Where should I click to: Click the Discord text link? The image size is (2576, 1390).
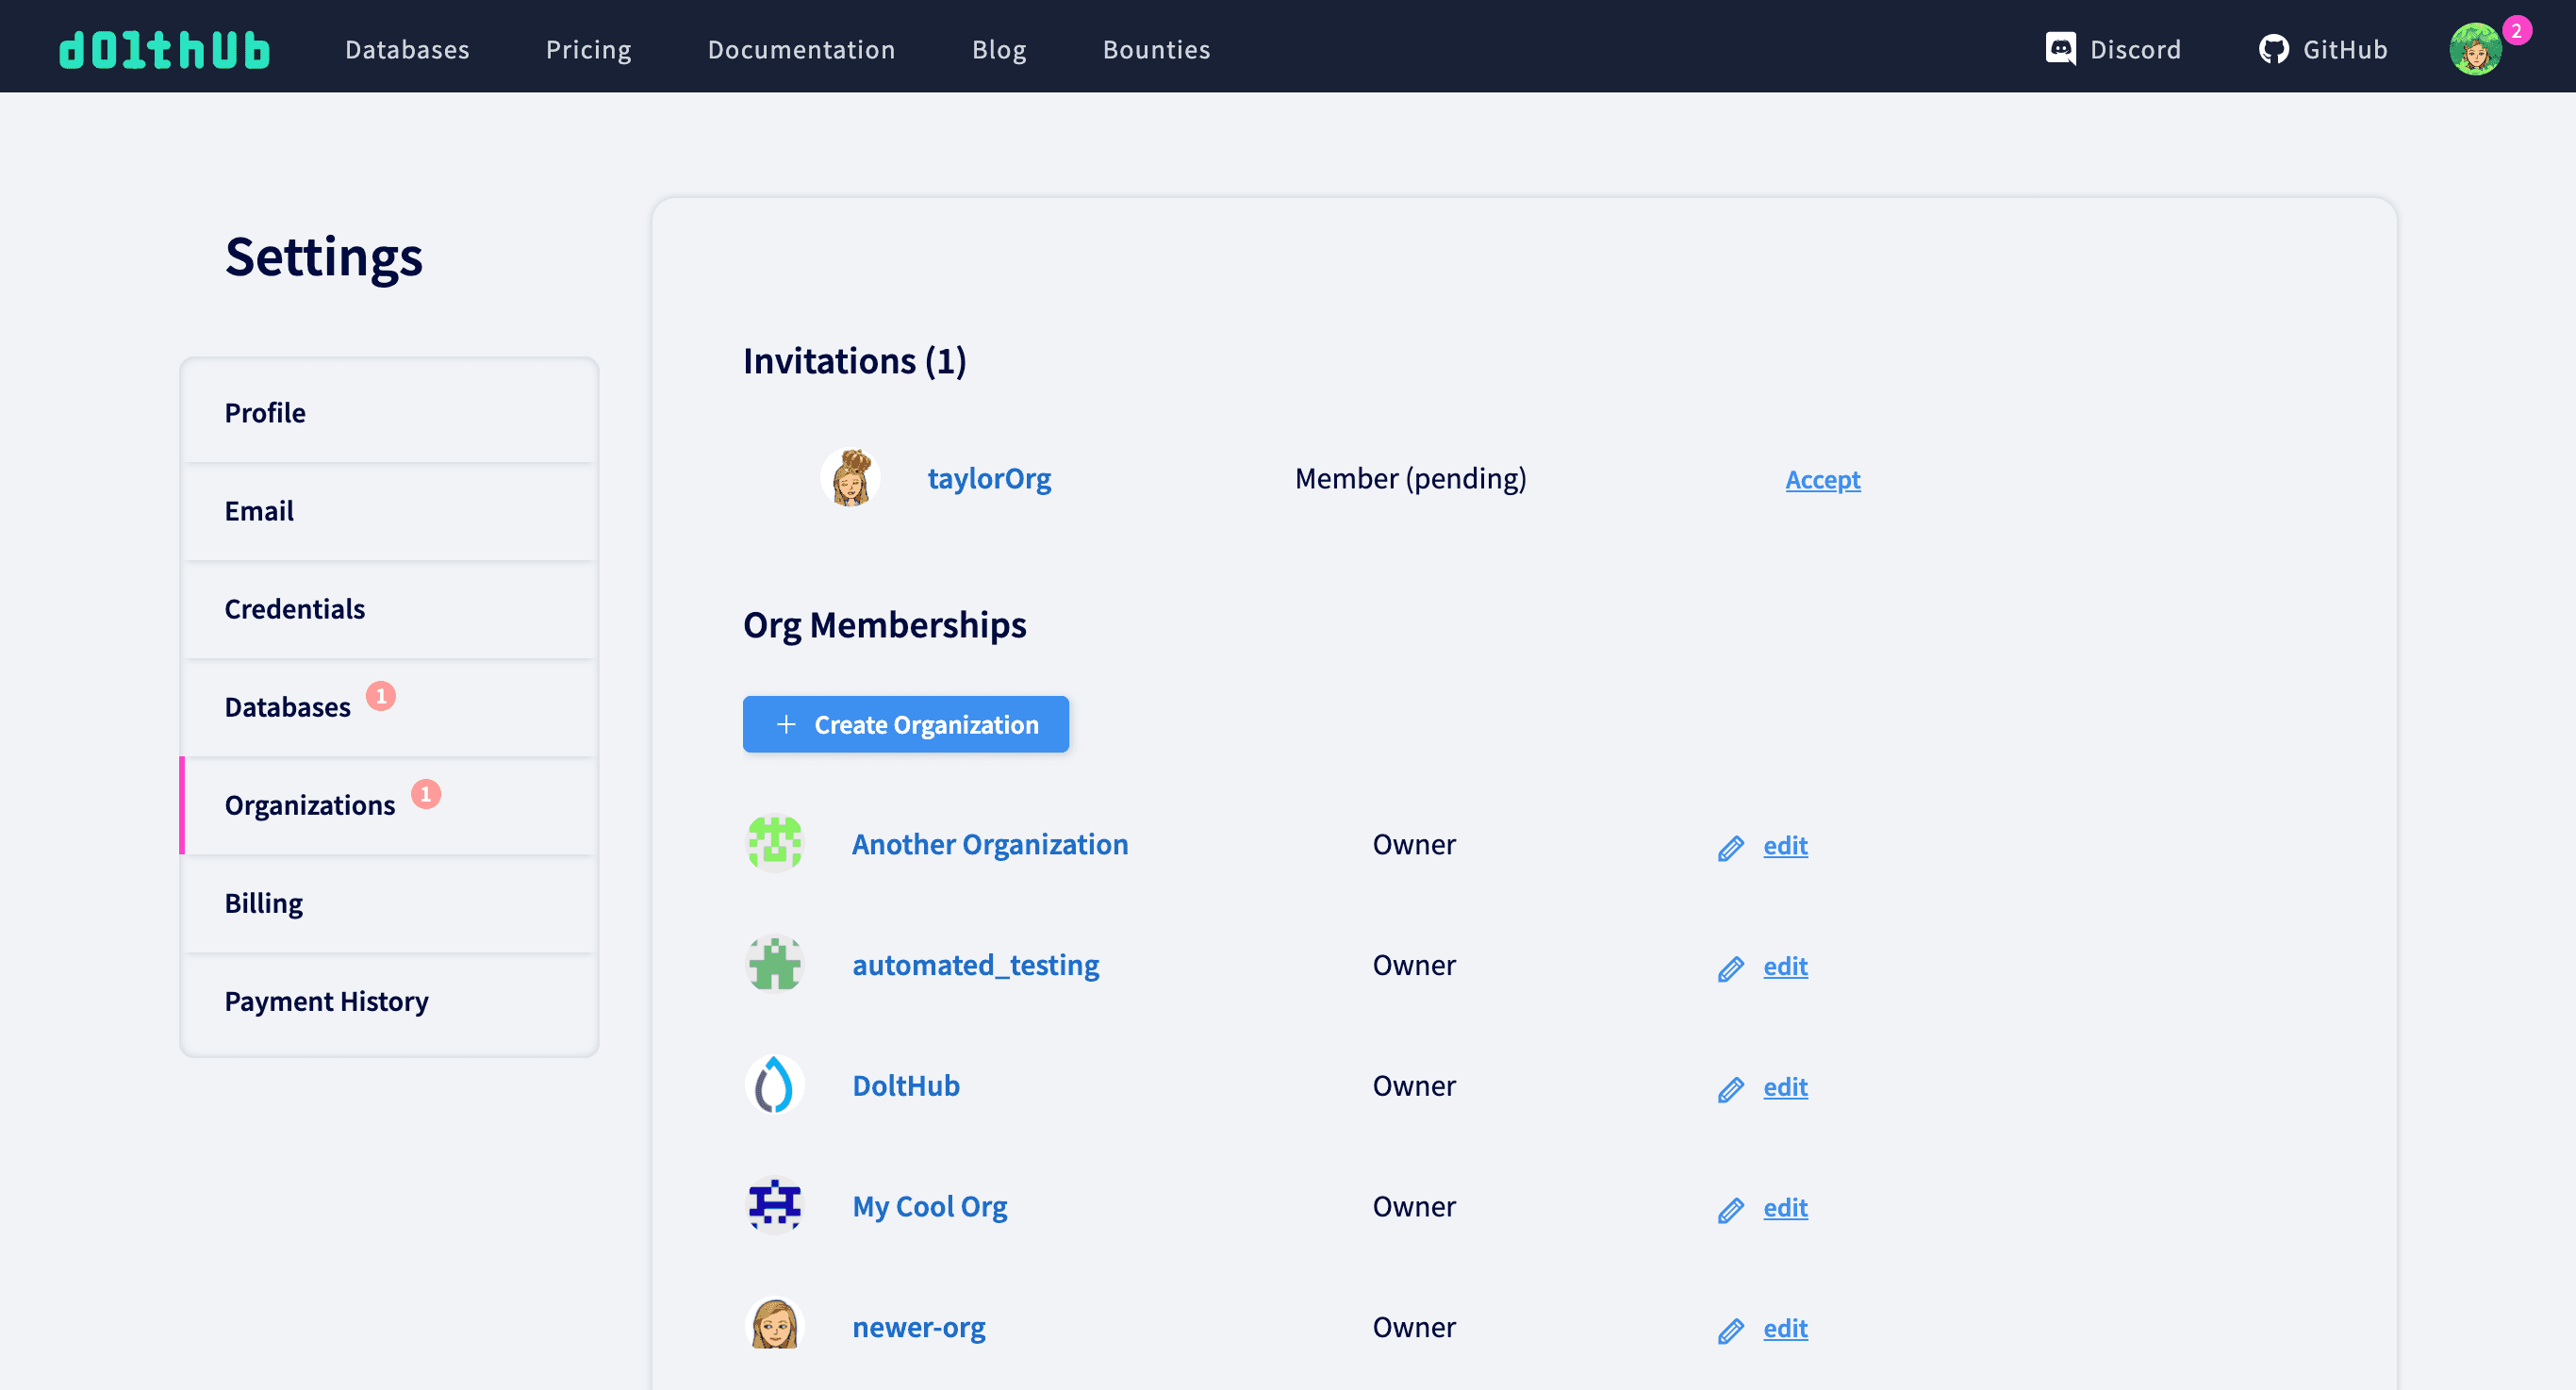tap(2135, 49)
